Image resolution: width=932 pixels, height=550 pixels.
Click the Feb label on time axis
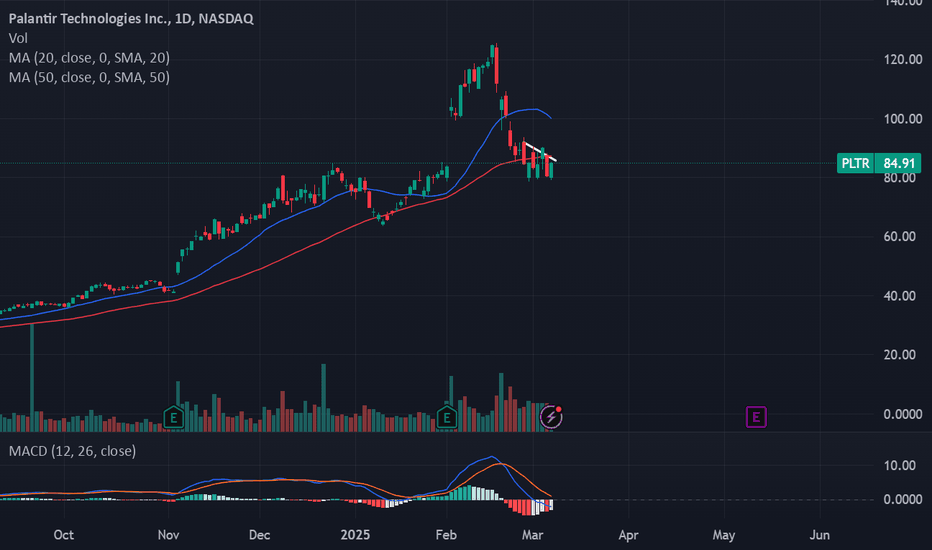point(446,535)
